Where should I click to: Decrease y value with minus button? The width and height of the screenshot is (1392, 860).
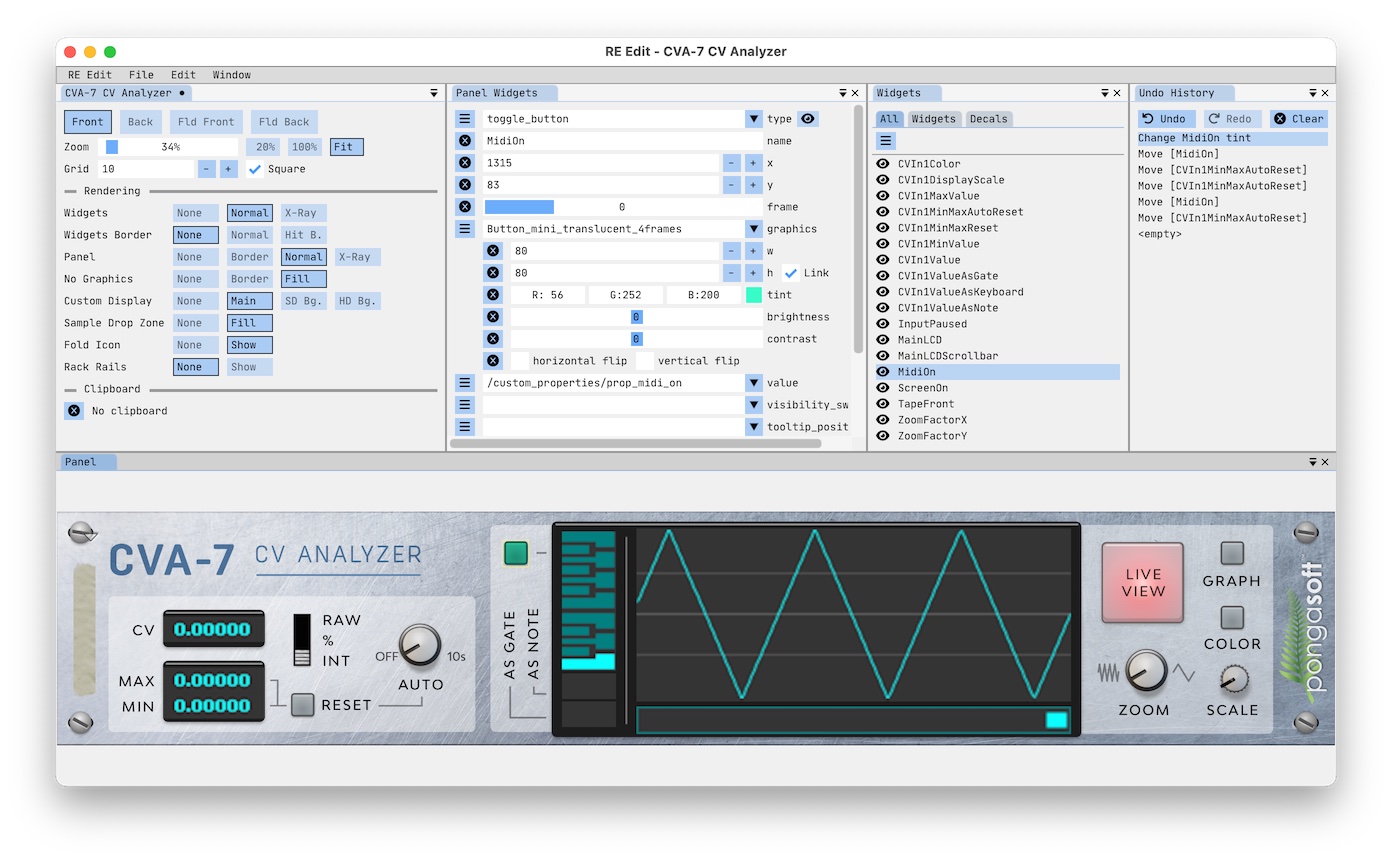731,185
